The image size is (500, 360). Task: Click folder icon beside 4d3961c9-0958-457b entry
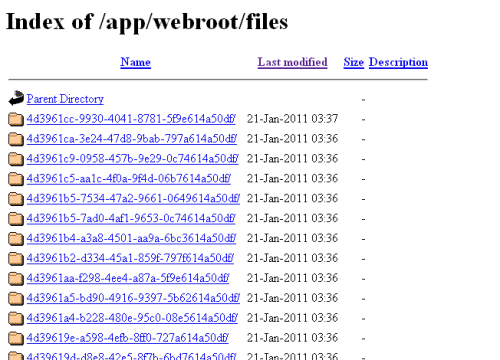pyautogui.click(x=16, y=159)
